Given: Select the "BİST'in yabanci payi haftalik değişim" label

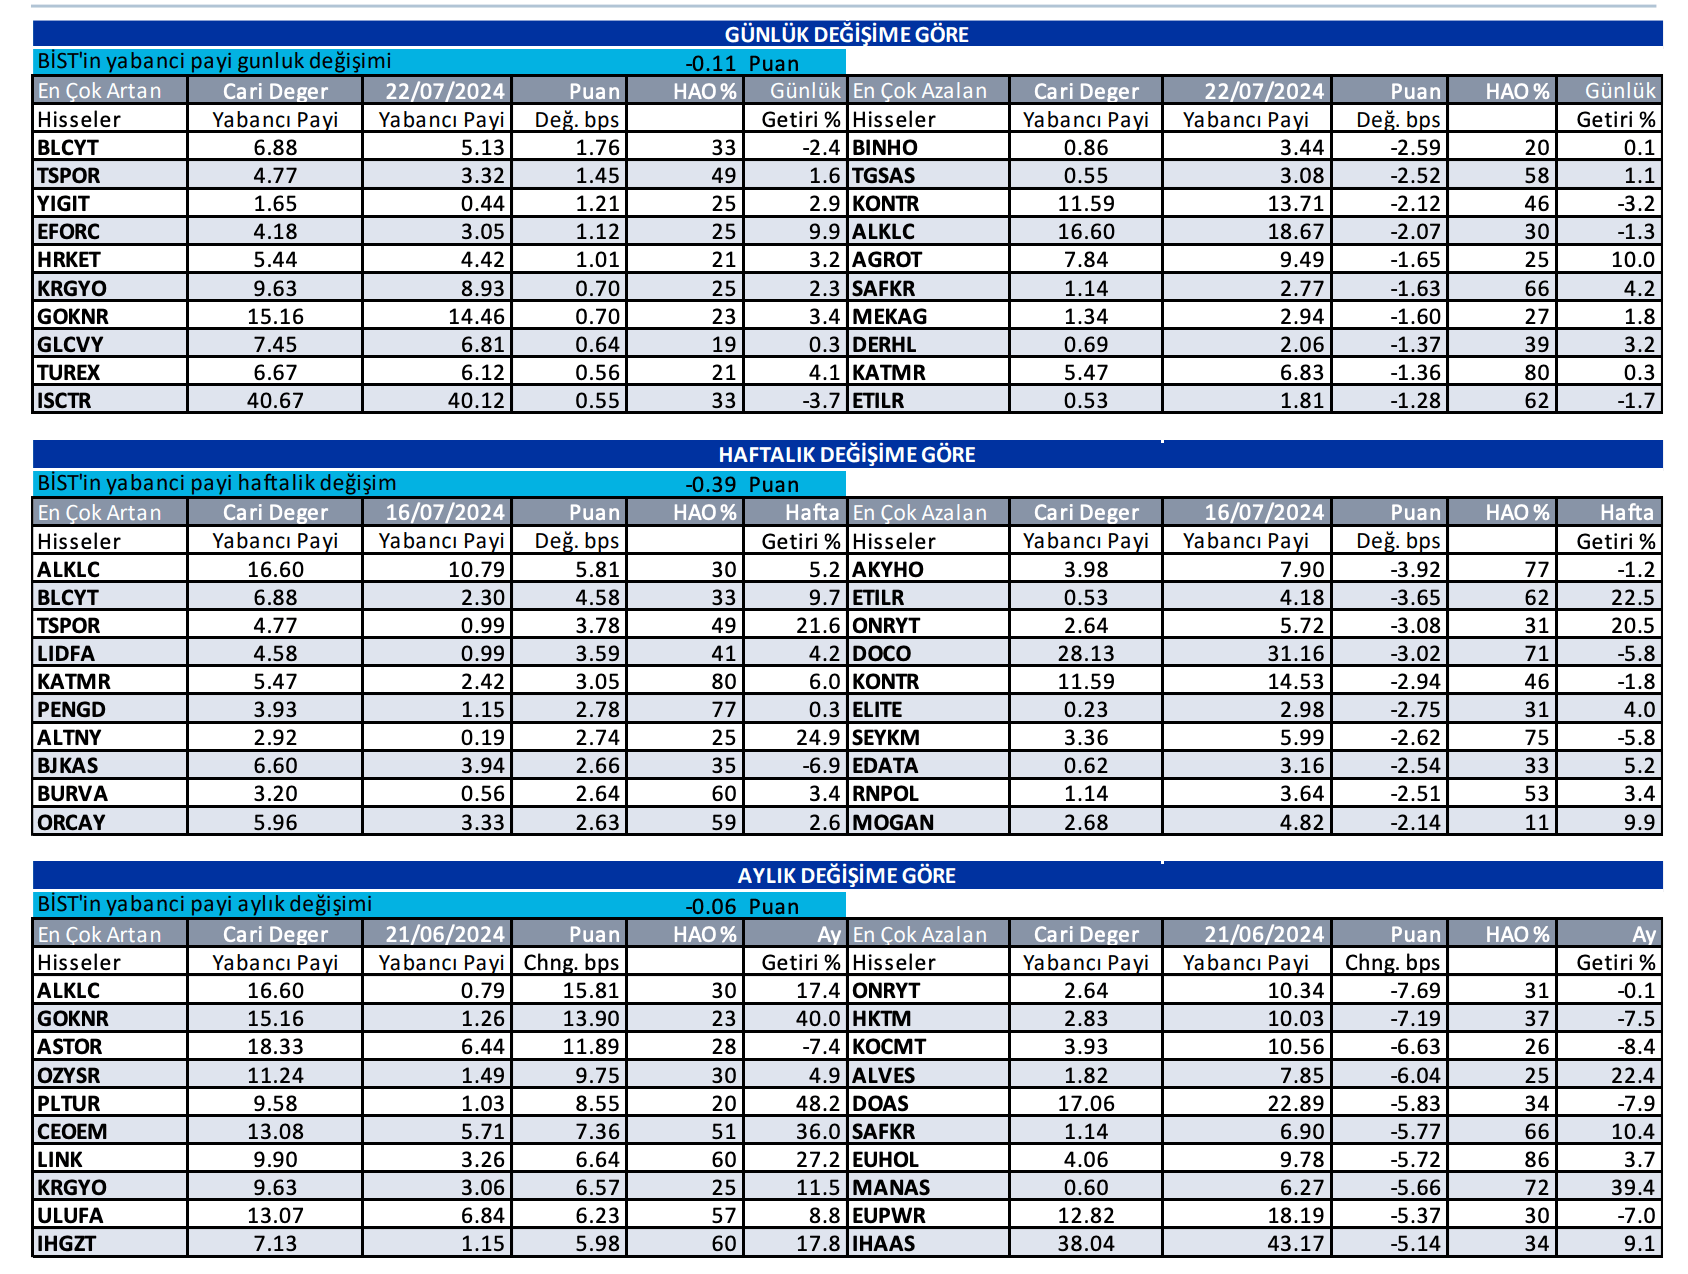Looking at the screenshot, I should 216,483.
